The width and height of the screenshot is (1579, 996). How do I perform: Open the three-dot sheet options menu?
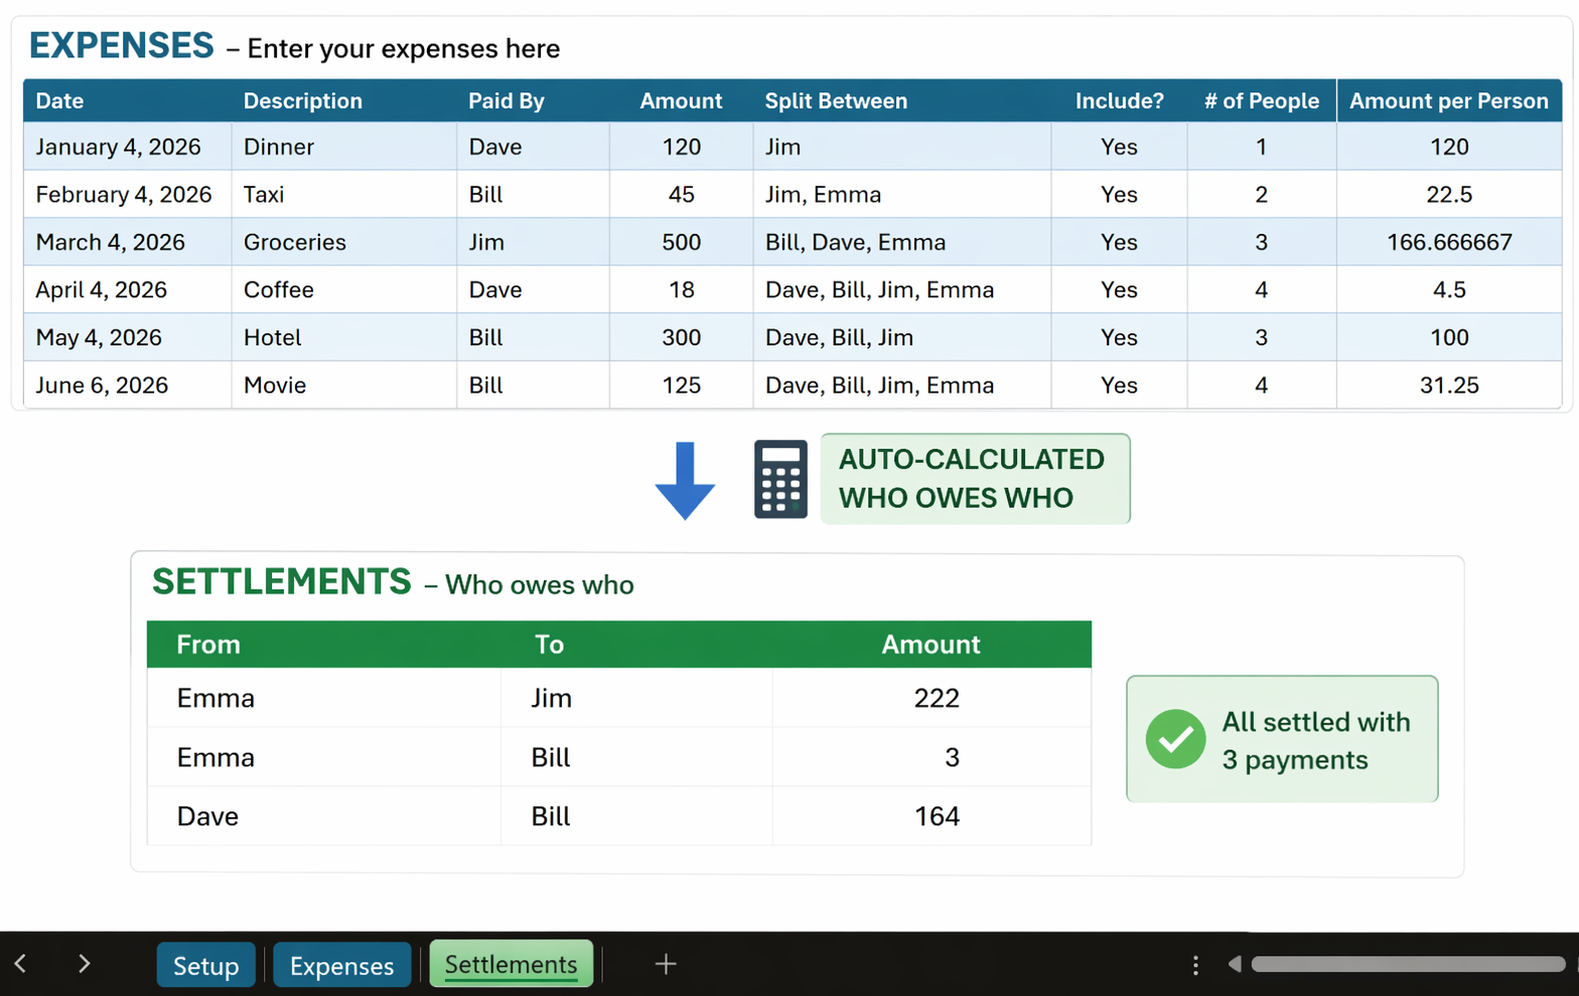(1195, 965)
